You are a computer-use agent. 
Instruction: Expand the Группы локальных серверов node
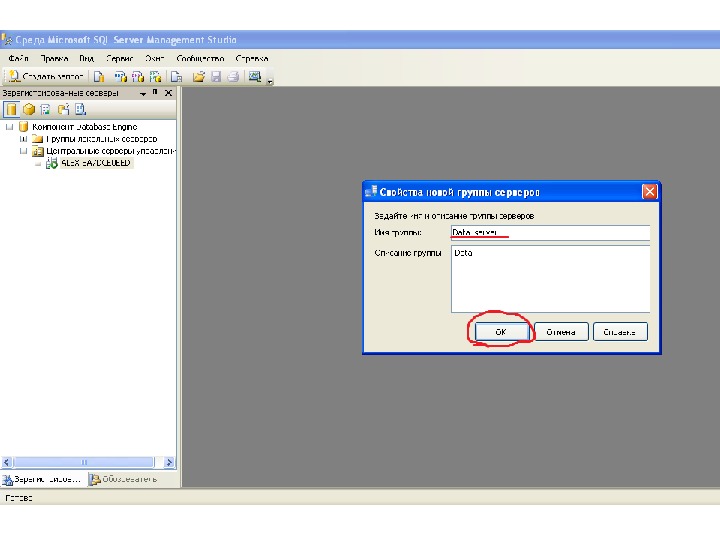click(x=23, y=139)
